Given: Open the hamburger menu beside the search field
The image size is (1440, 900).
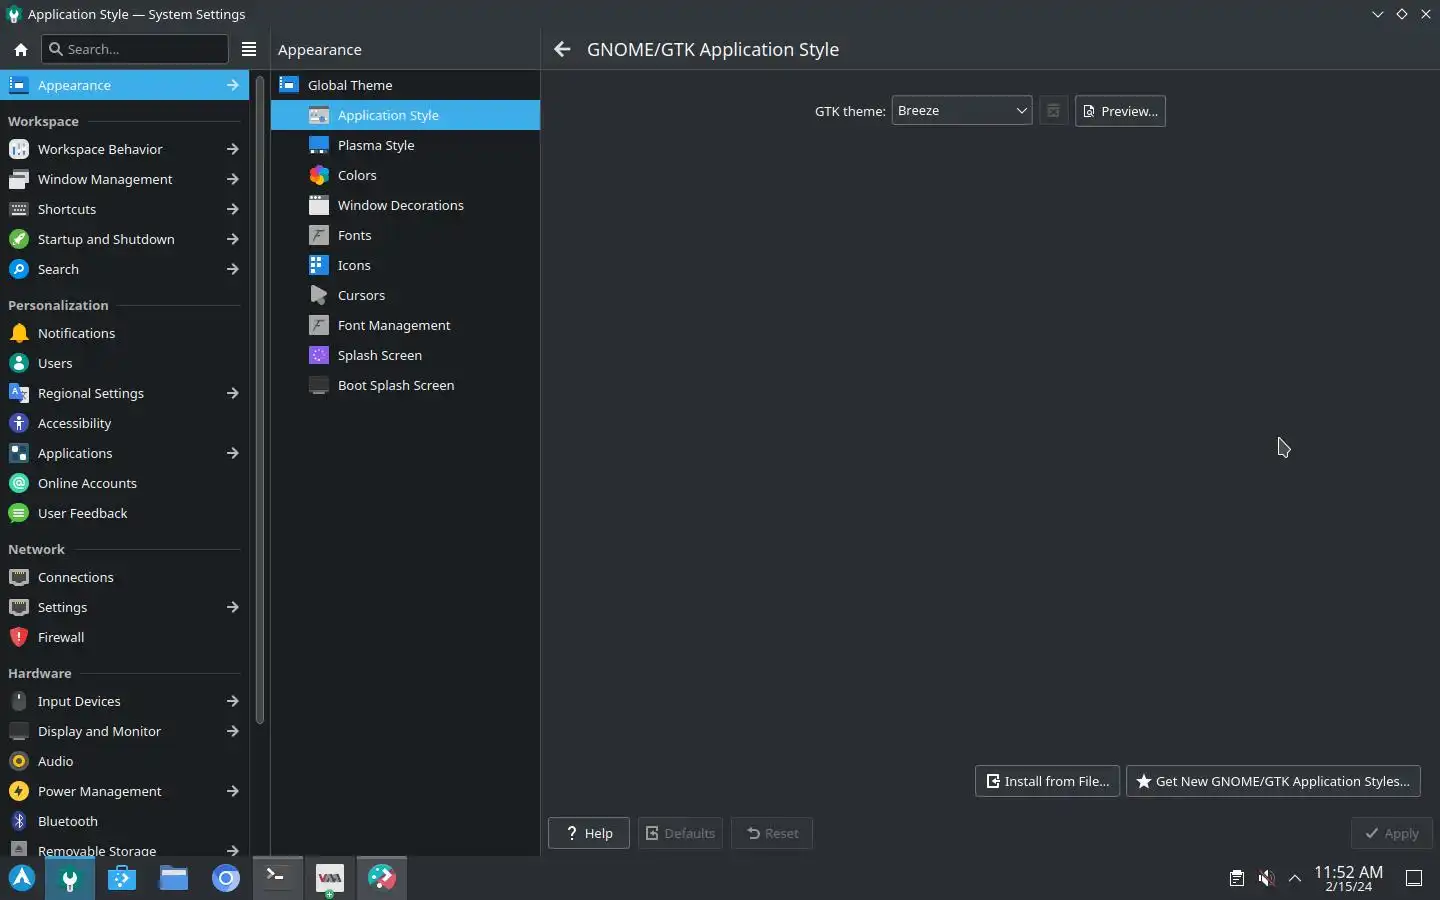Looking at the screenshot, I should point(249,49).
